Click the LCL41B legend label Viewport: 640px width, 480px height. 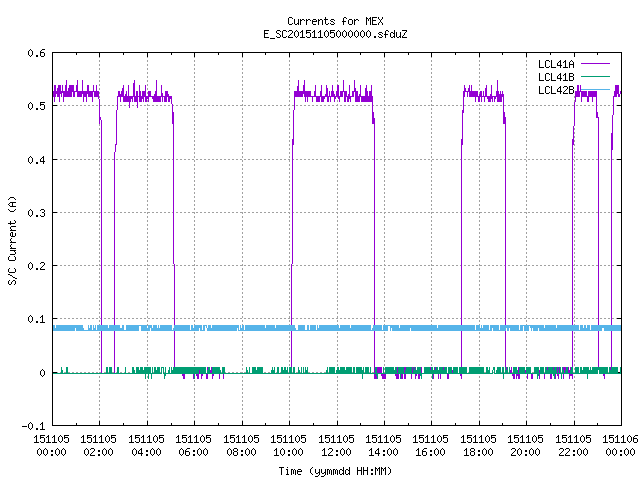(x=556, y=77)
